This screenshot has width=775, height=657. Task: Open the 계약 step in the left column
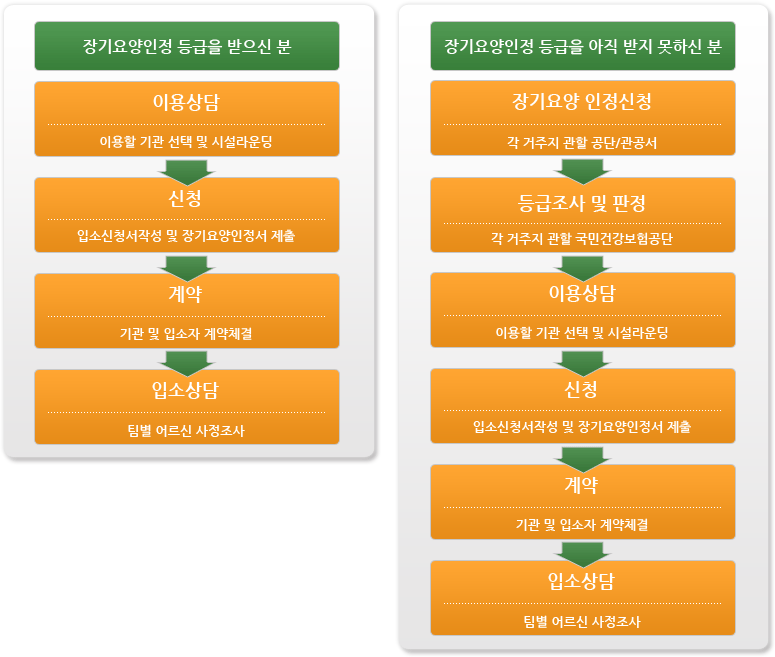click(187, 311)
